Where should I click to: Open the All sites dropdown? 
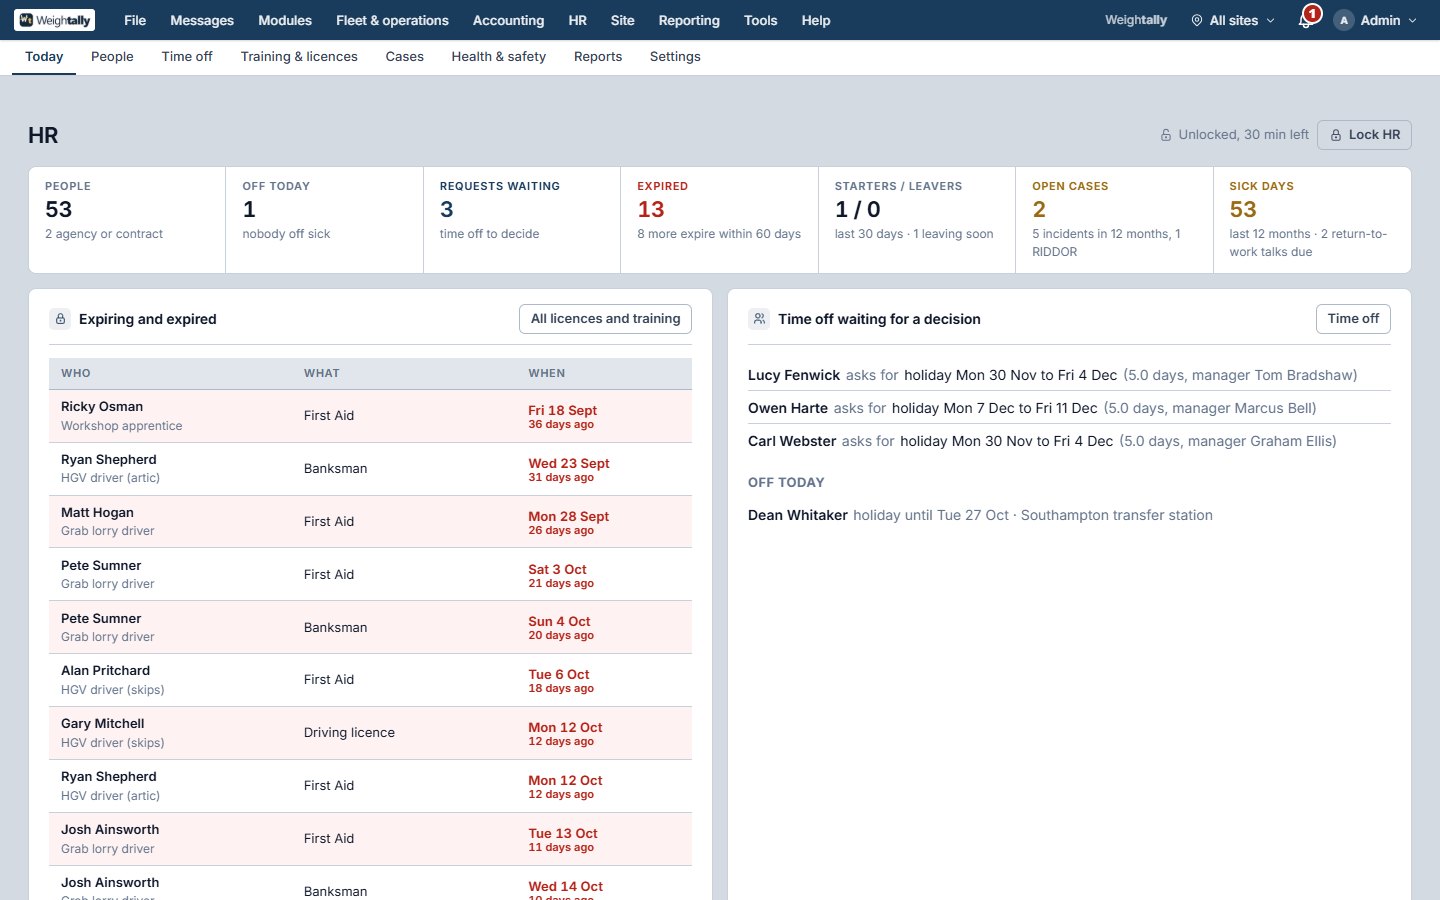click(1233, 20)
